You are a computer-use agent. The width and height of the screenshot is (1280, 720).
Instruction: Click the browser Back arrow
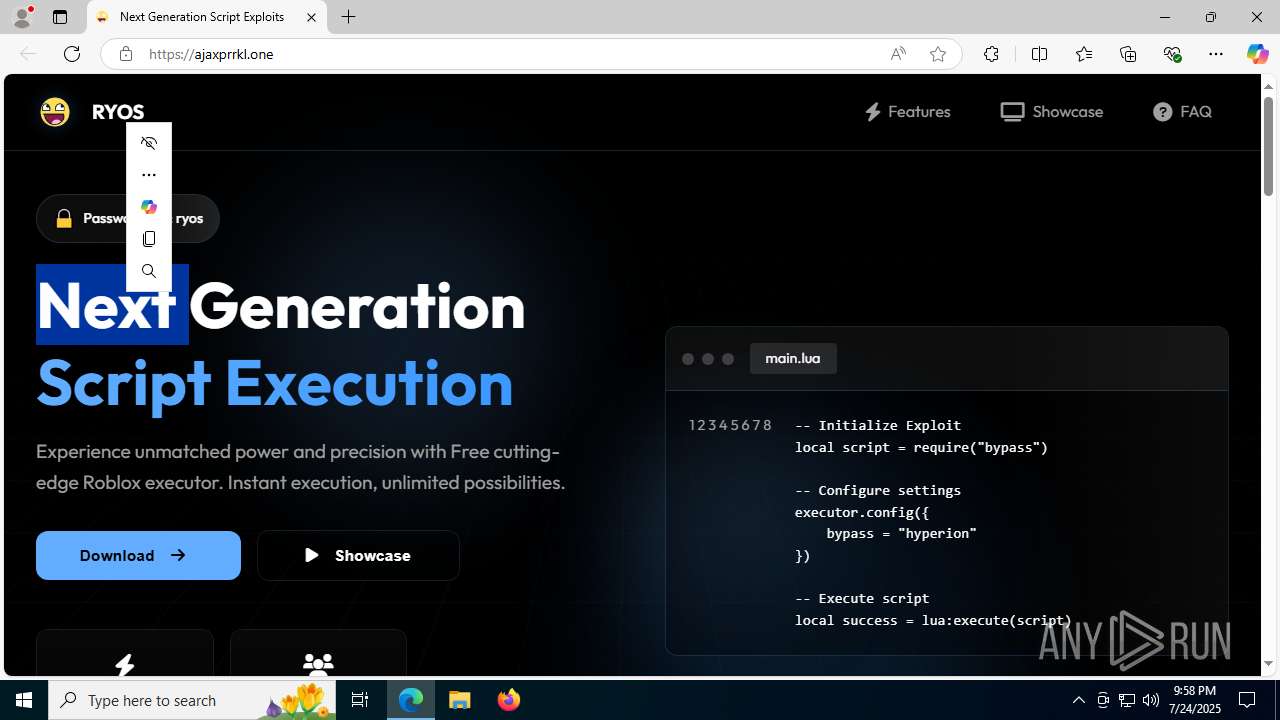(28, 54)
